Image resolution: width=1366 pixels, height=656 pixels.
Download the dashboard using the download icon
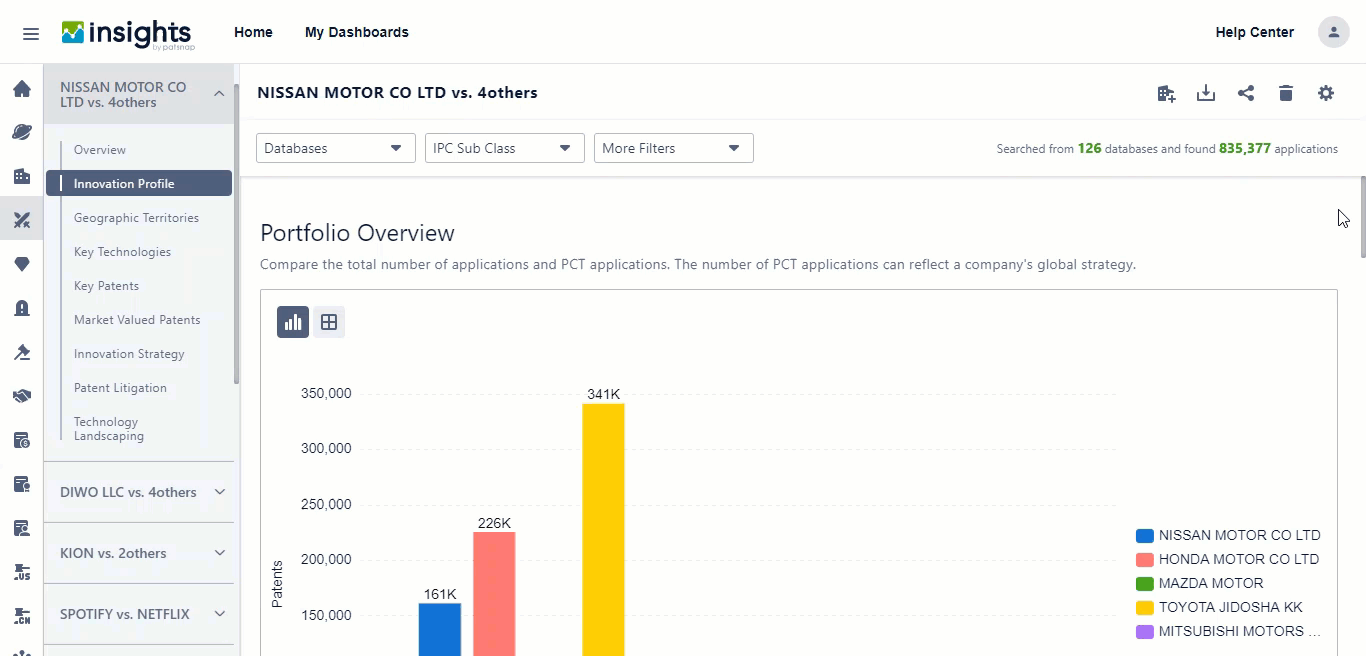(1206, 92)
